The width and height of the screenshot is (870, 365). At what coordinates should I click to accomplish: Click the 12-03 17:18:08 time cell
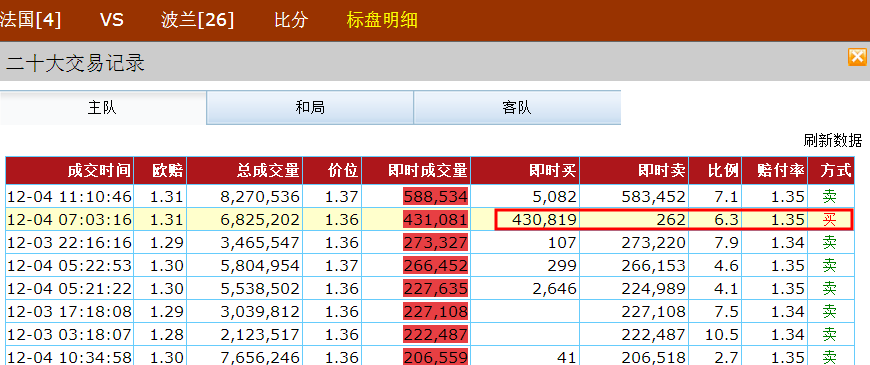click(70, 312)
